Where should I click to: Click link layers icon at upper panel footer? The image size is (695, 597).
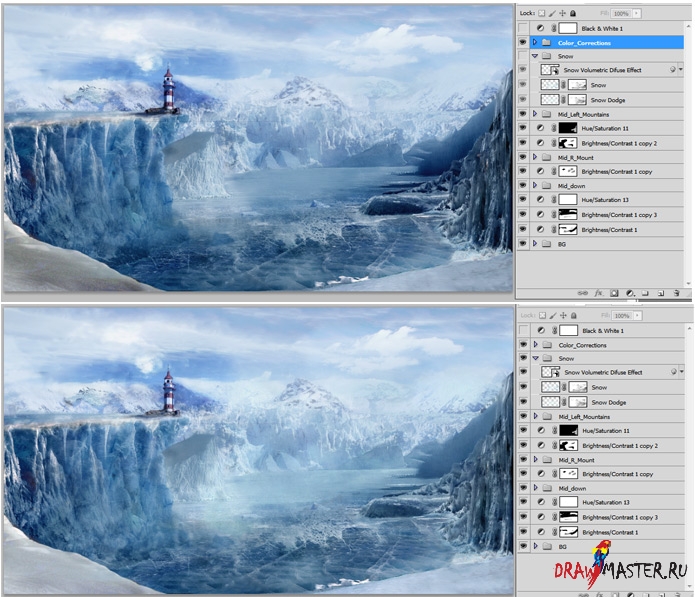[x=582, y=293]
